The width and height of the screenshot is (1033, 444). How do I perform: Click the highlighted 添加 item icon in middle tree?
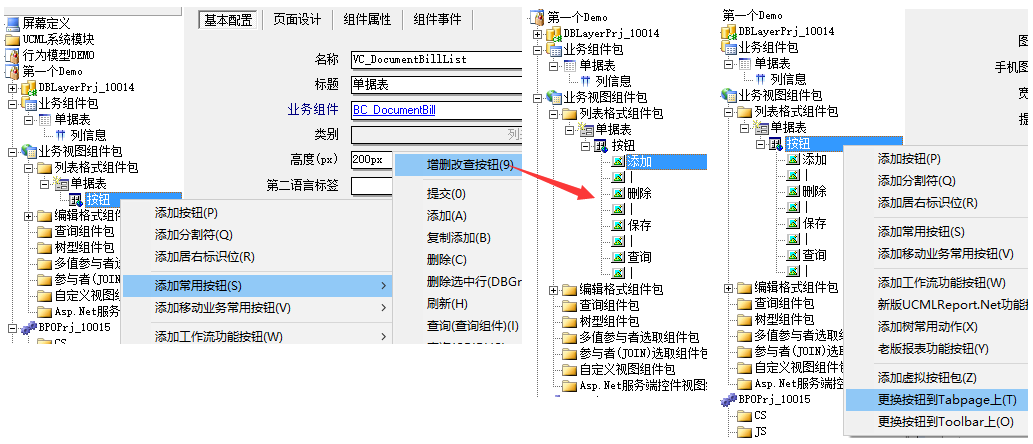pos(618,161)
